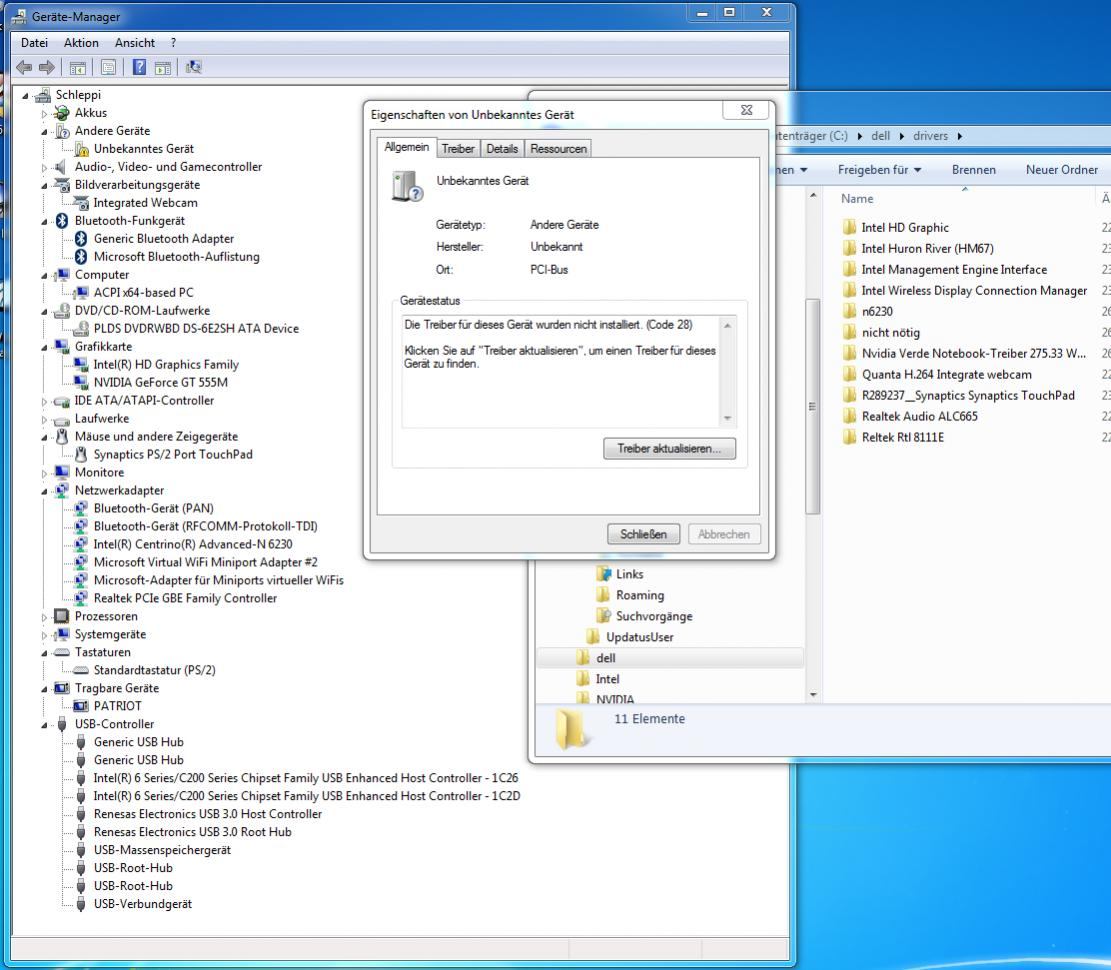Click the scan for hardware changes icon
1111x970 pixels.
coord(193,67)
